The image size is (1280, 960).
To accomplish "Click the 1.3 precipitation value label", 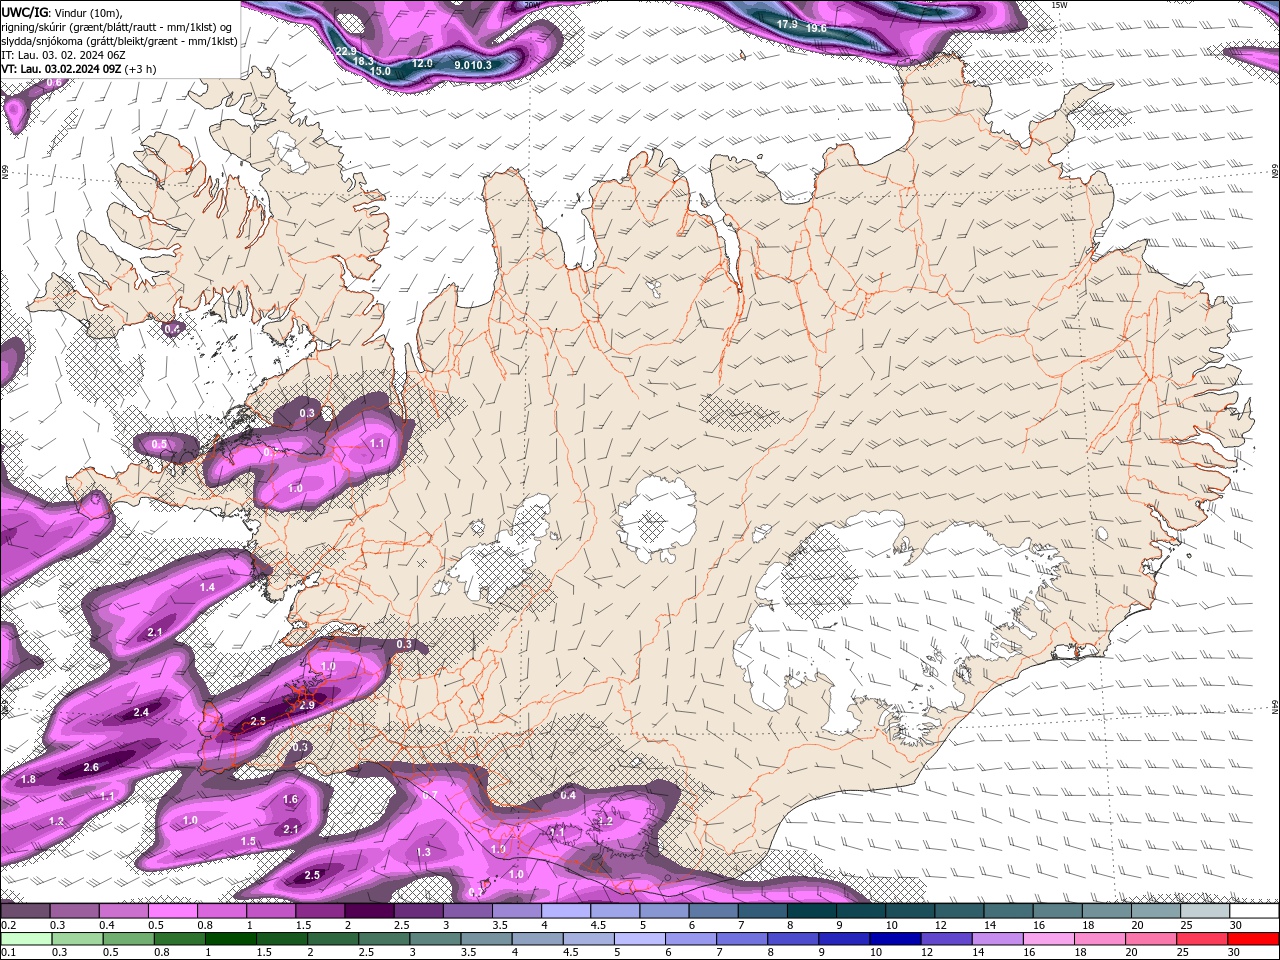I will pos(424,852).
